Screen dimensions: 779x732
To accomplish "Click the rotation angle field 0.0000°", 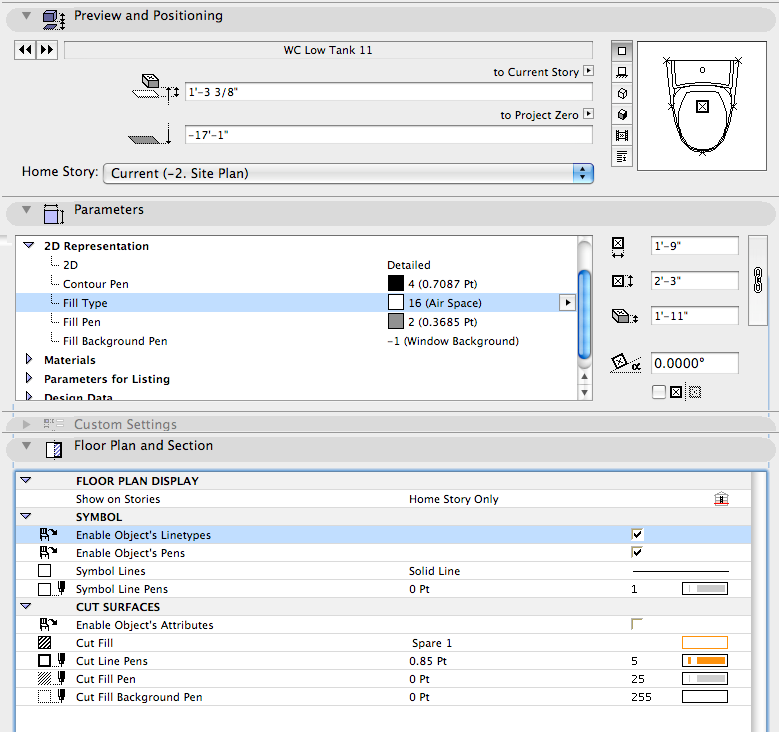I will [x=695, y=363].
